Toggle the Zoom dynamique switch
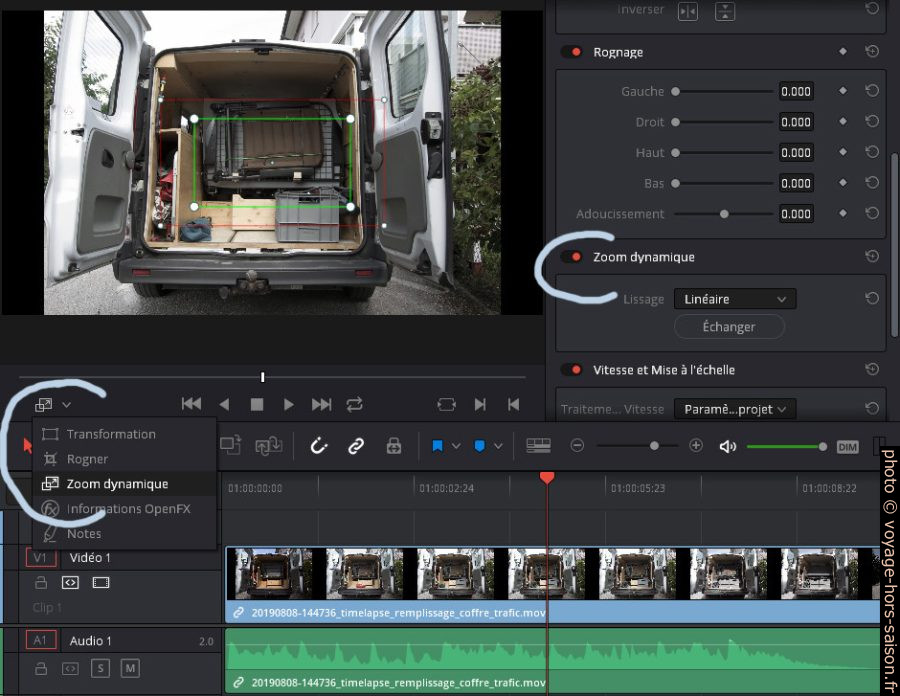Screen dimensions: 900x696 click(572, 257)
